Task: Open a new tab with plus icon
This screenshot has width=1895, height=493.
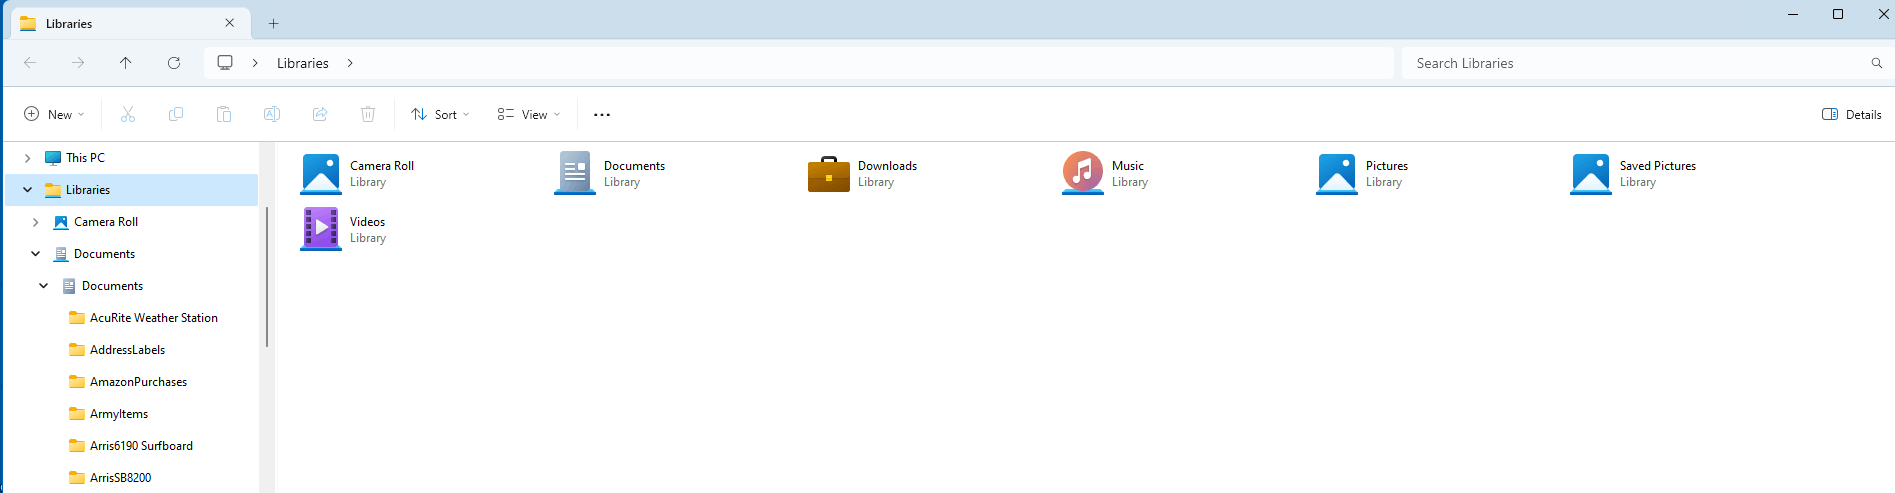Action: (x=273, y=23)
